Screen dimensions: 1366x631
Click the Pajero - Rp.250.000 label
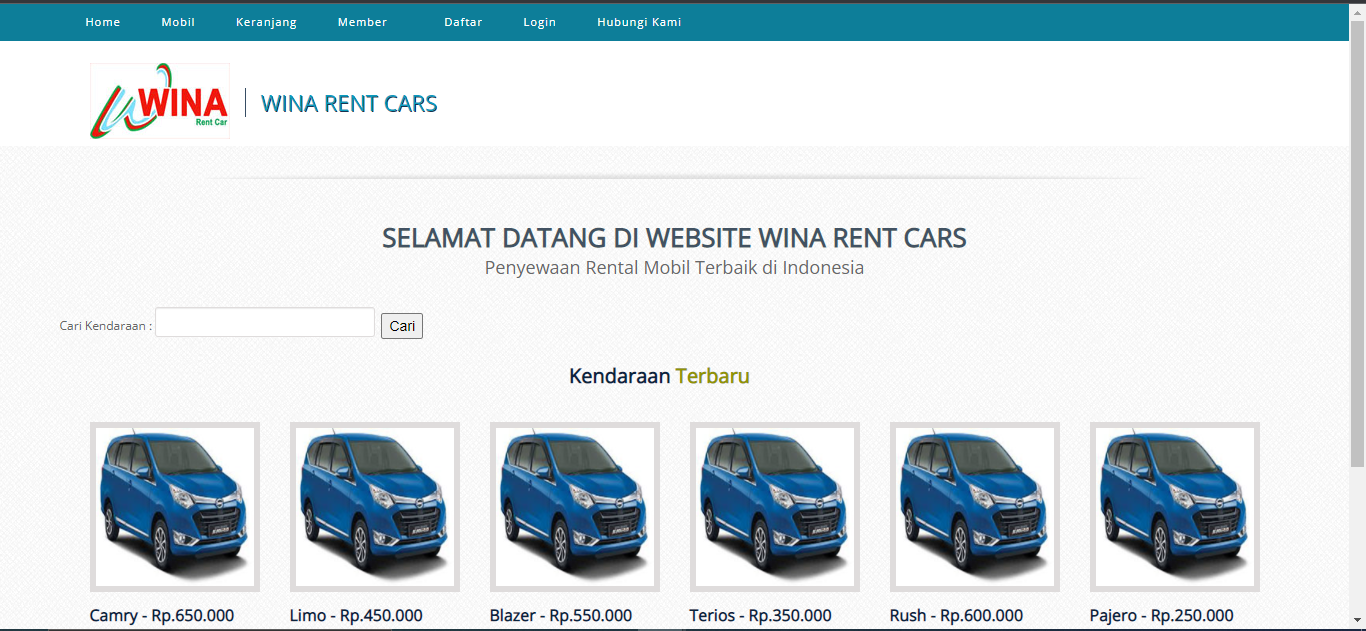[x=1162, y=615]
